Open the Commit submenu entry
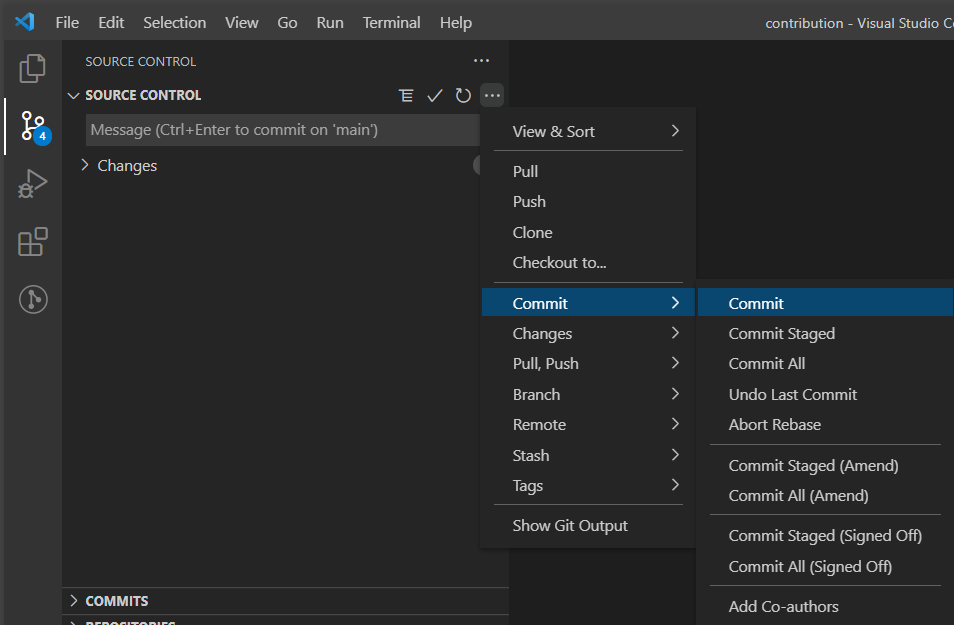954x625 pixels. 588,302
